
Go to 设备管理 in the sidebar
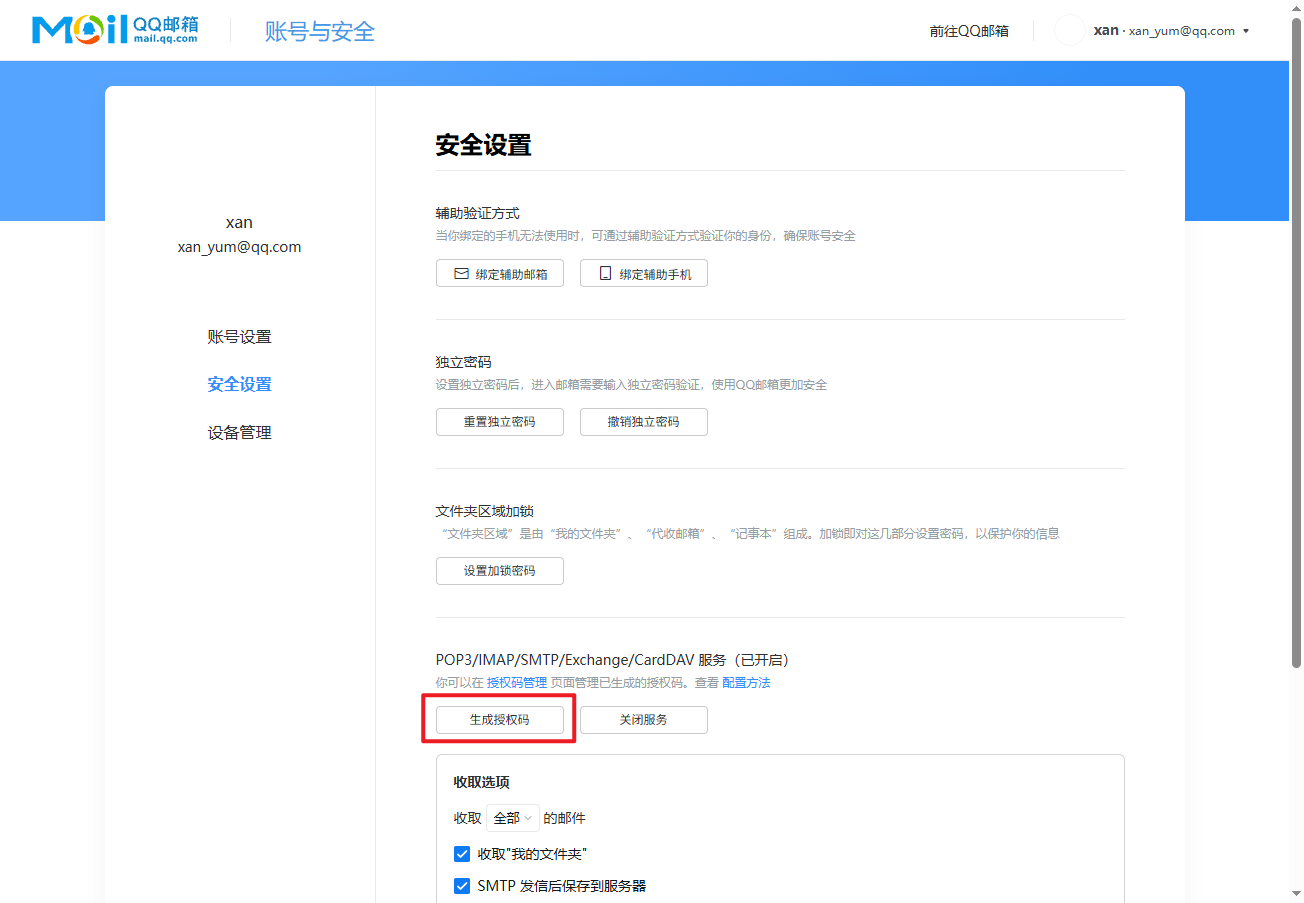[240, 433]
